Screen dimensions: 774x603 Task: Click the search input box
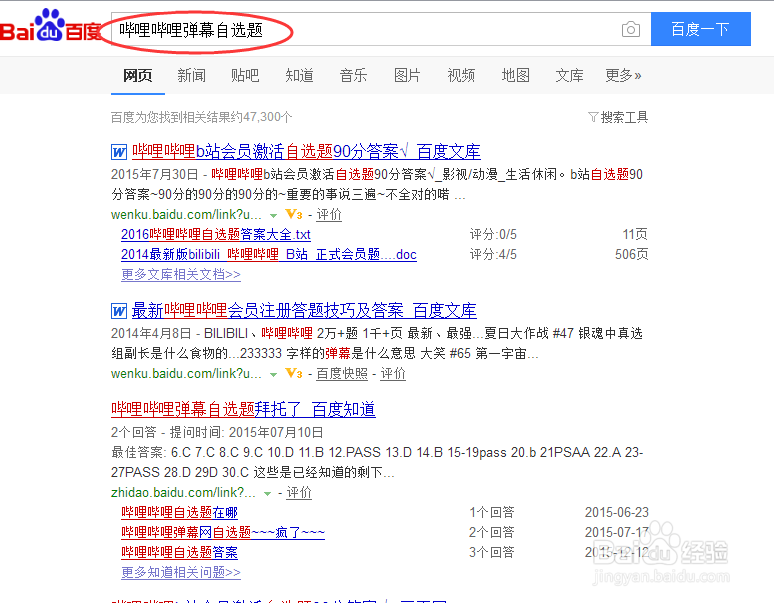click(381, 29)
